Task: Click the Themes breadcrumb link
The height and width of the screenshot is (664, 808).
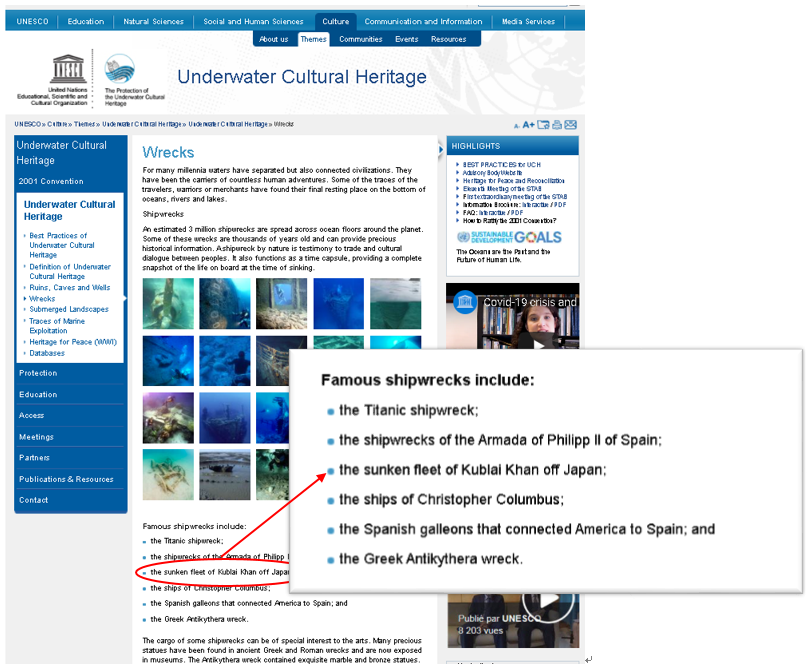Action: click(84, 124)
